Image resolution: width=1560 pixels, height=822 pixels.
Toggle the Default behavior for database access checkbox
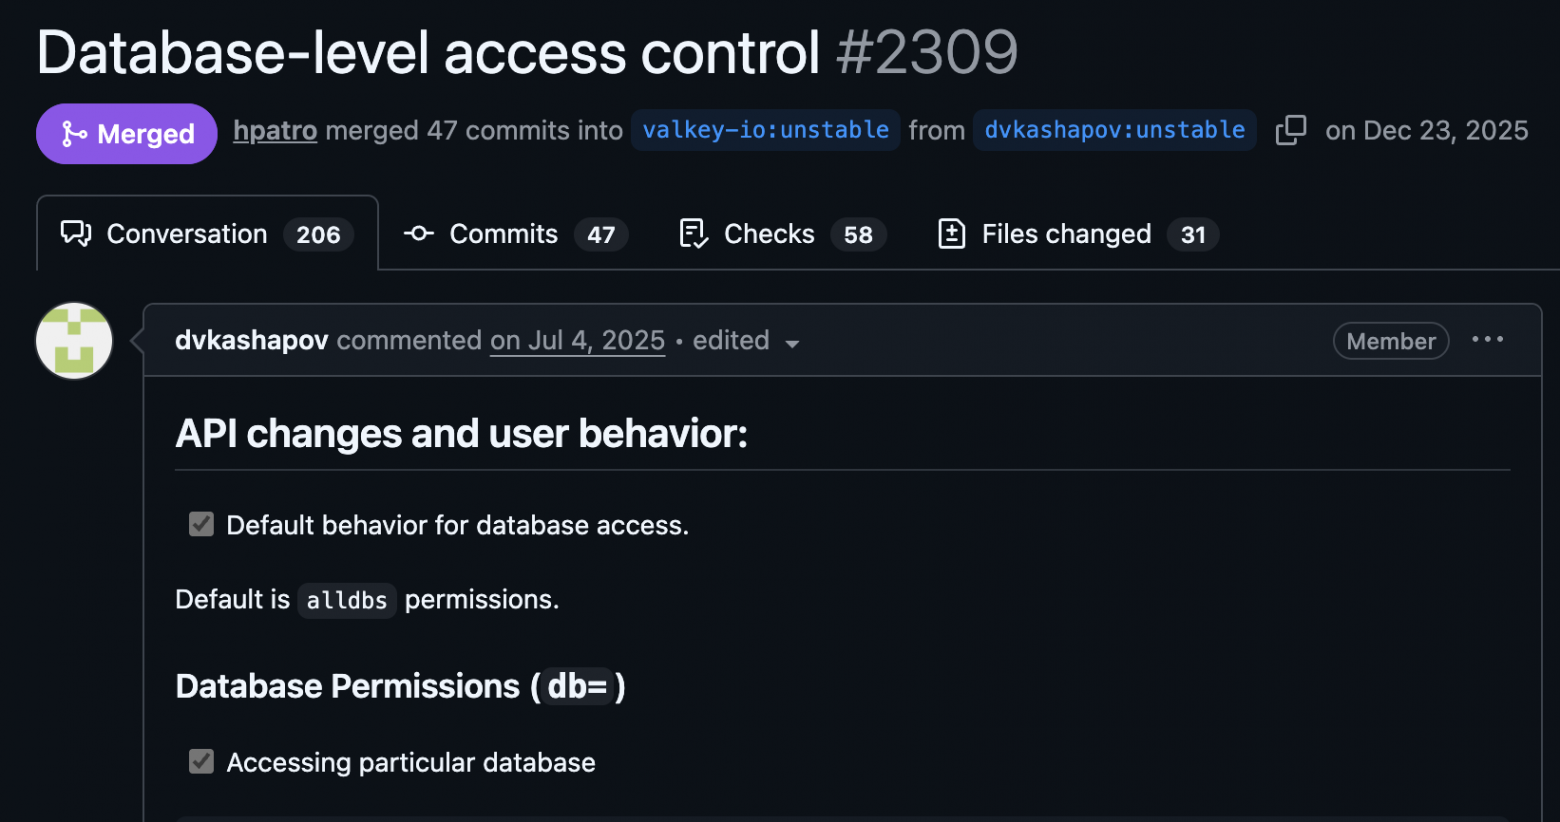202,525
